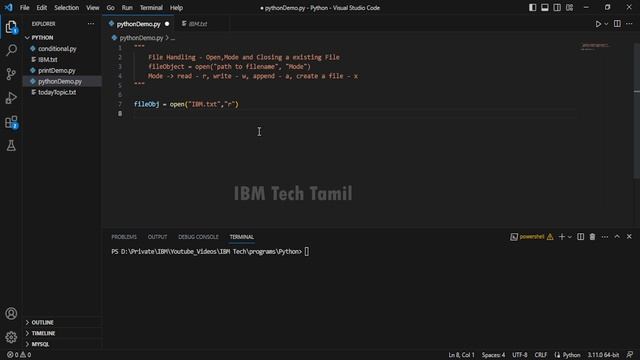640x360 pixels.
Task: Open the View menu
Action: (x=93, y=8)
